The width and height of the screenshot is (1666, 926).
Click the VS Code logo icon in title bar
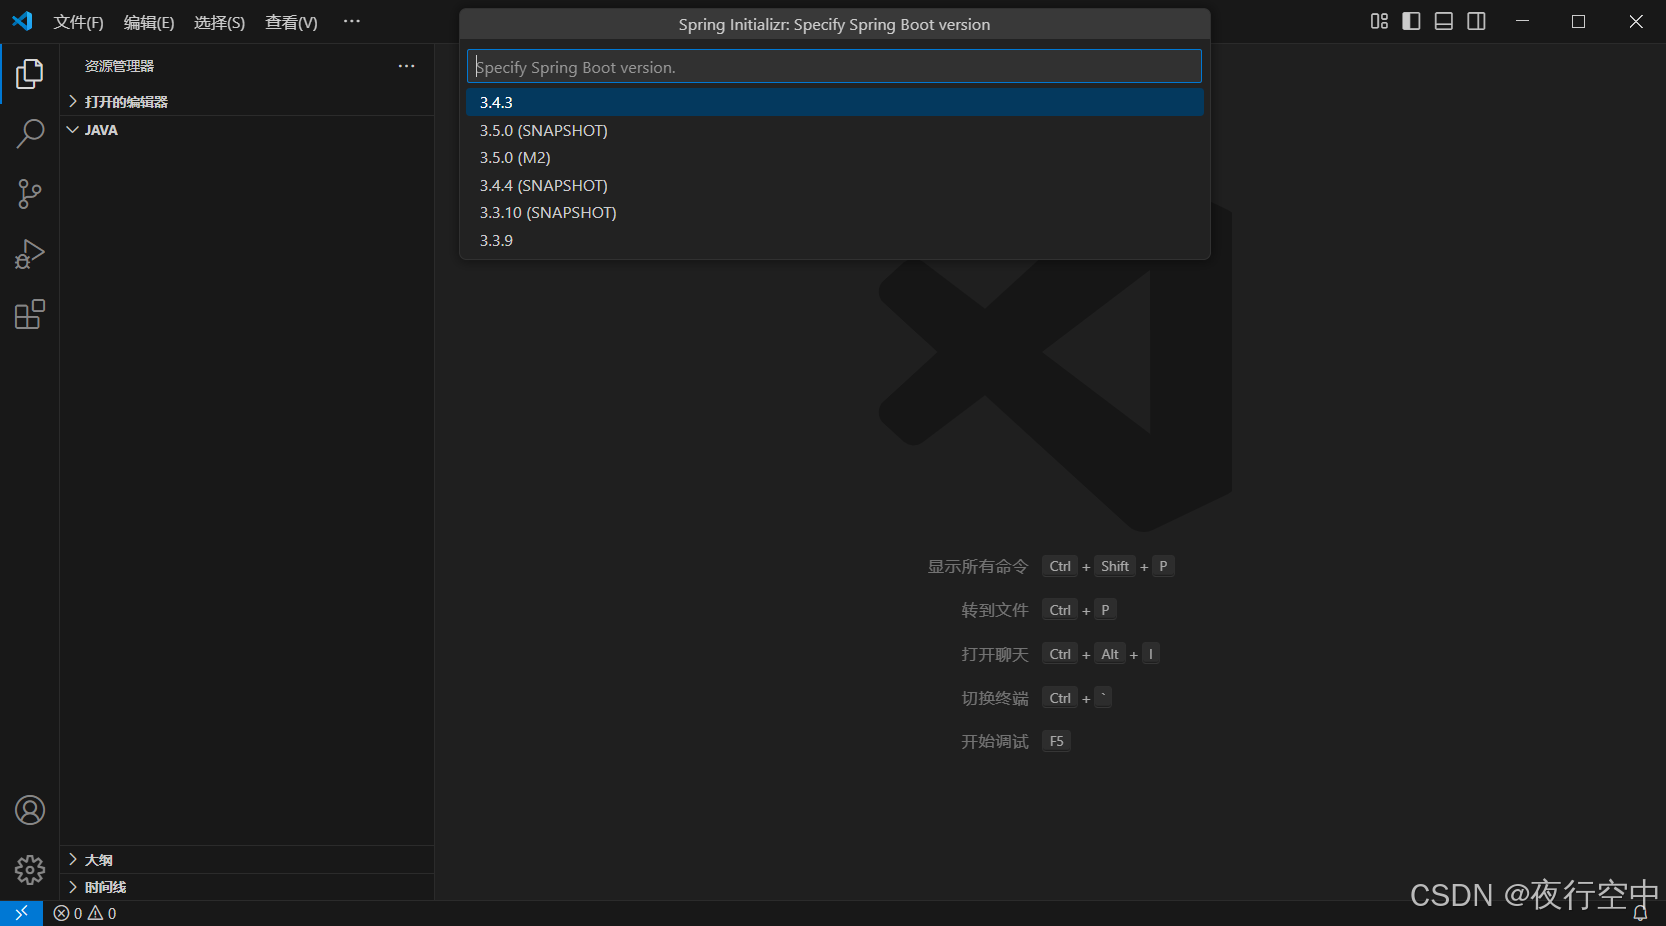point(22,21)
